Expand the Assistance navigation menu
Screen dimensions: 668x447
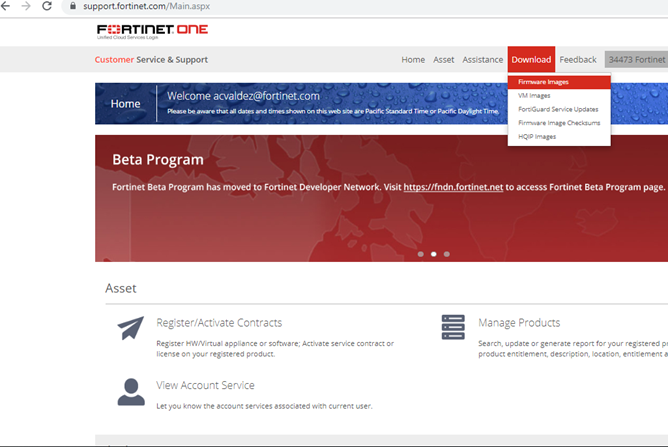(x=482, y=60)
